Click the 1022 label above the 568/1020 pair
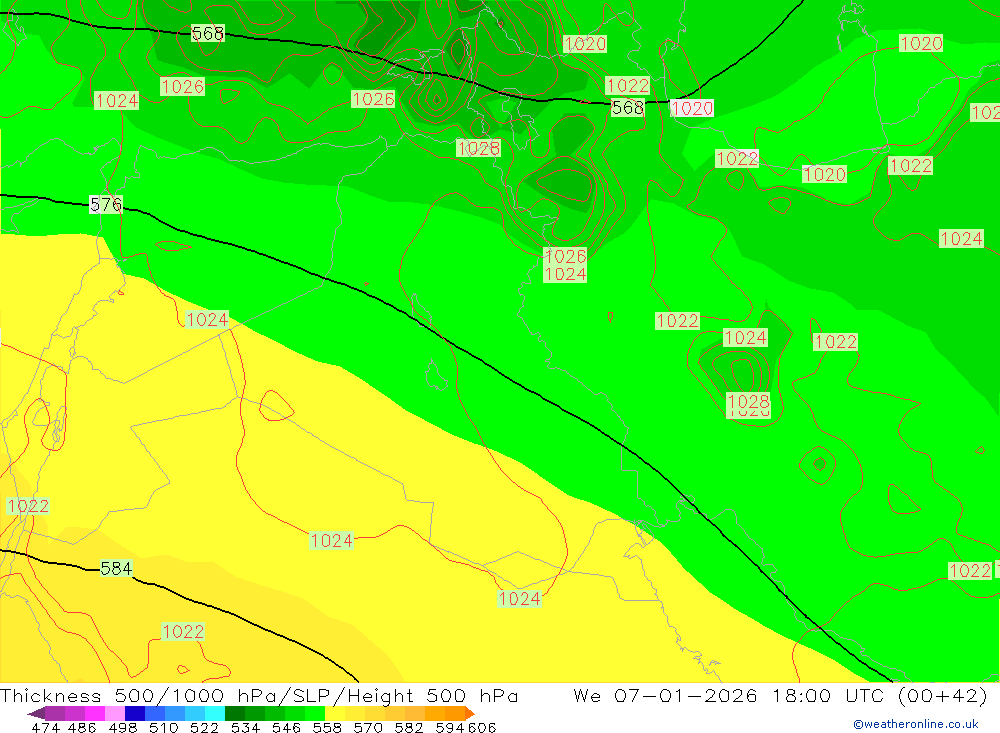1000x733 pixels. click(628, 85)
